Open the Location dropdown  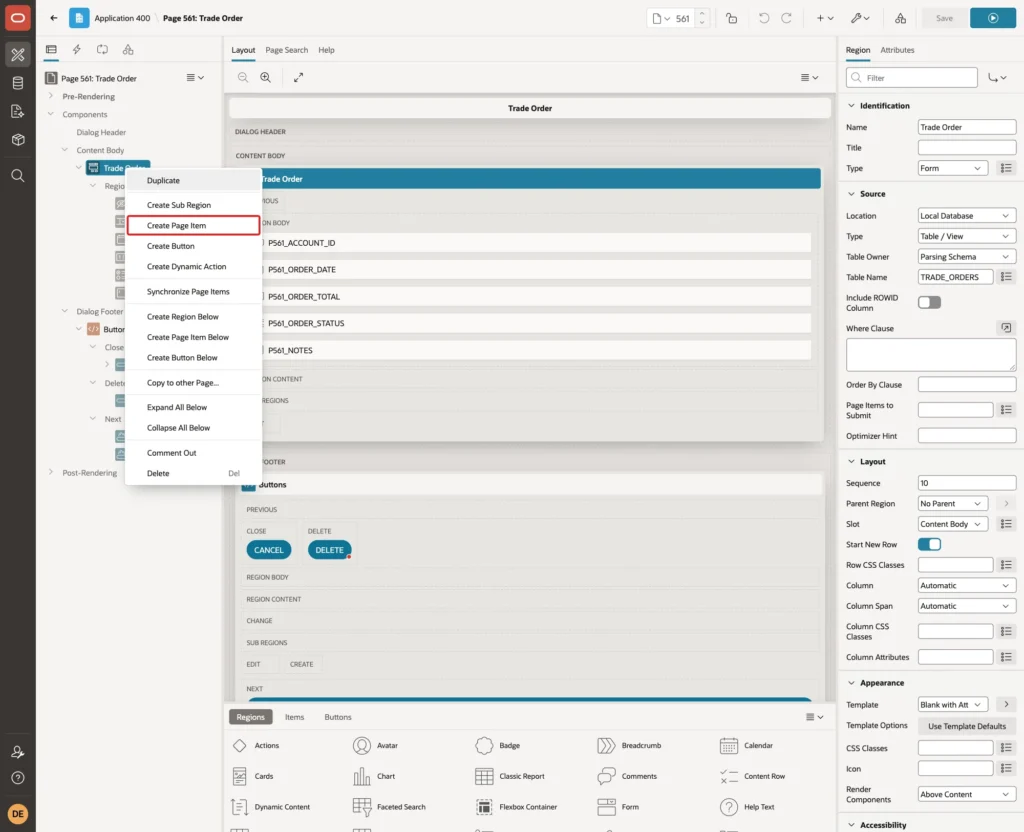tap(967, 216)
